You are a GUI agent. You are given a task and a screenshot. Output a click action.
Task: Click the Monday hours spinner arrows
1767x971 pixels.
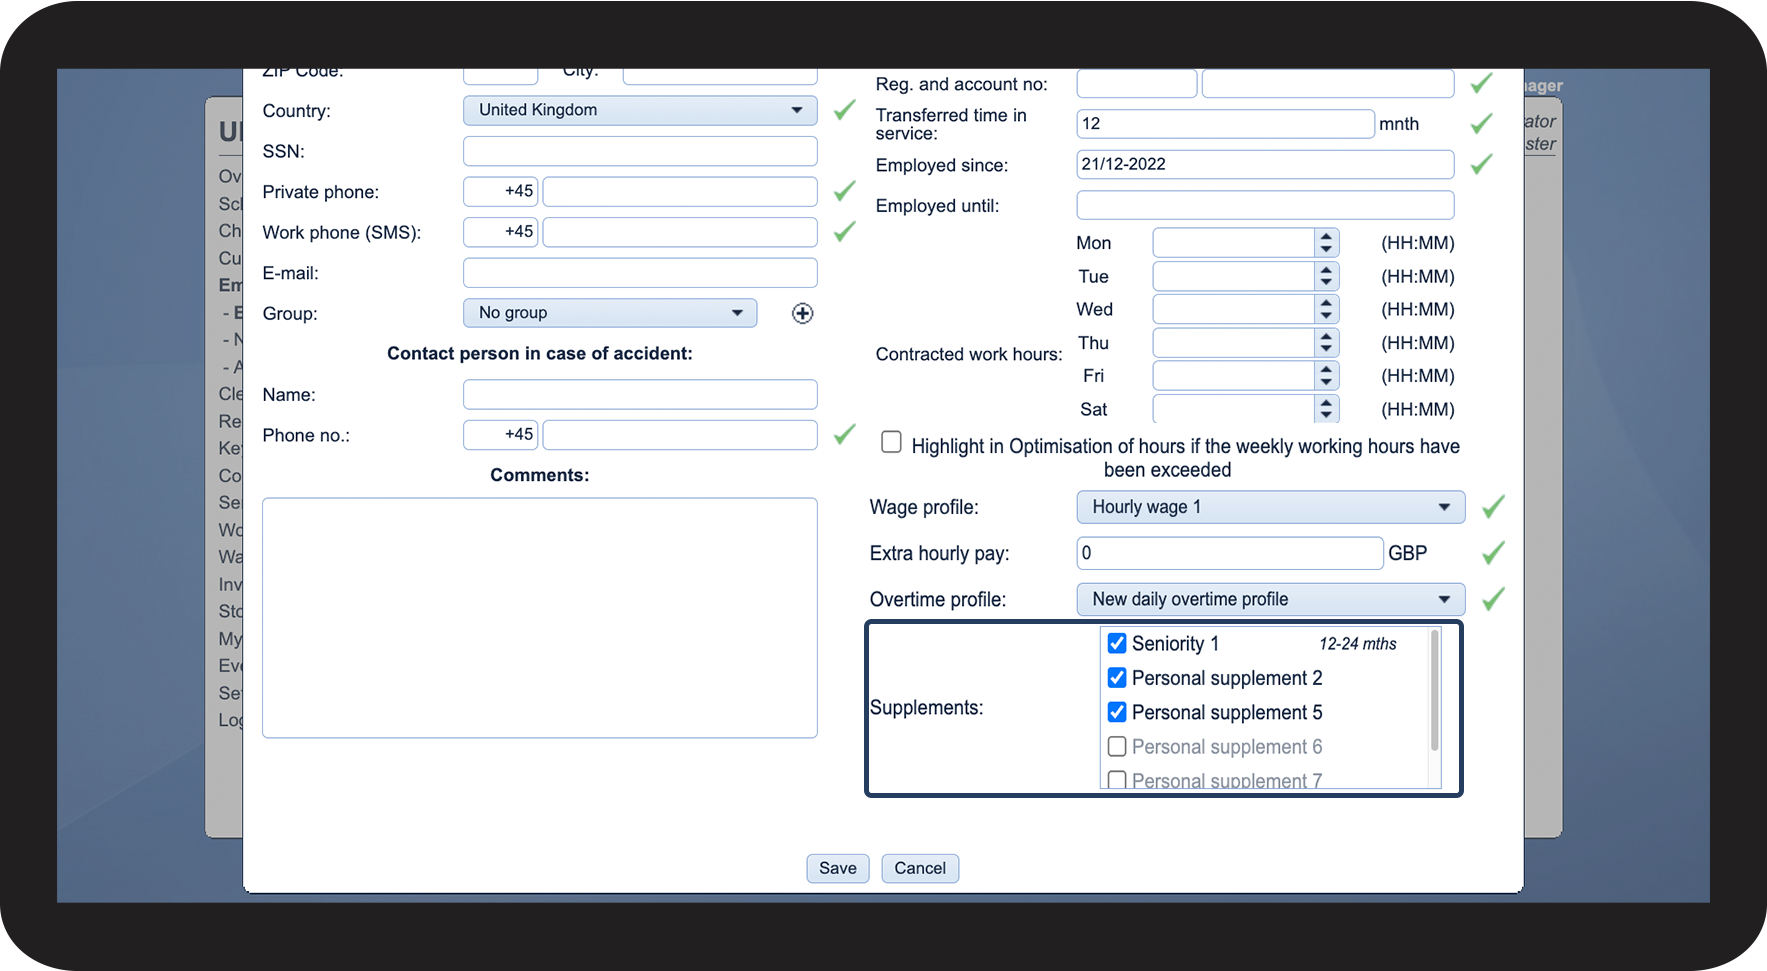point(1326,243)
